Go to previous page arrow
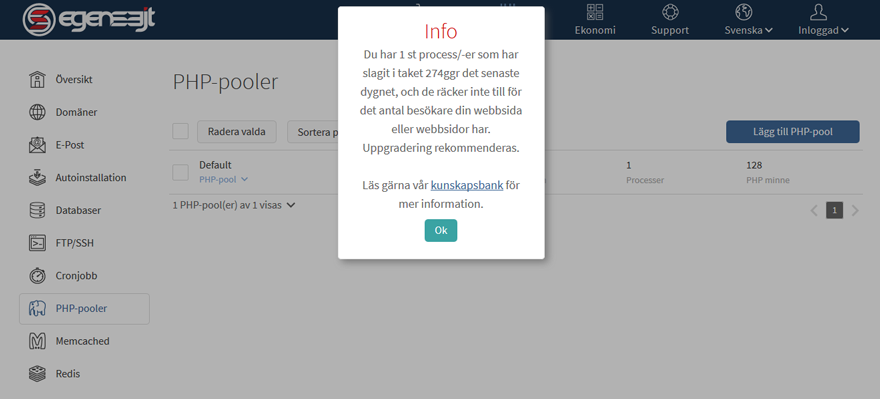Screen dimensions: 880x399 click(814, 211)
